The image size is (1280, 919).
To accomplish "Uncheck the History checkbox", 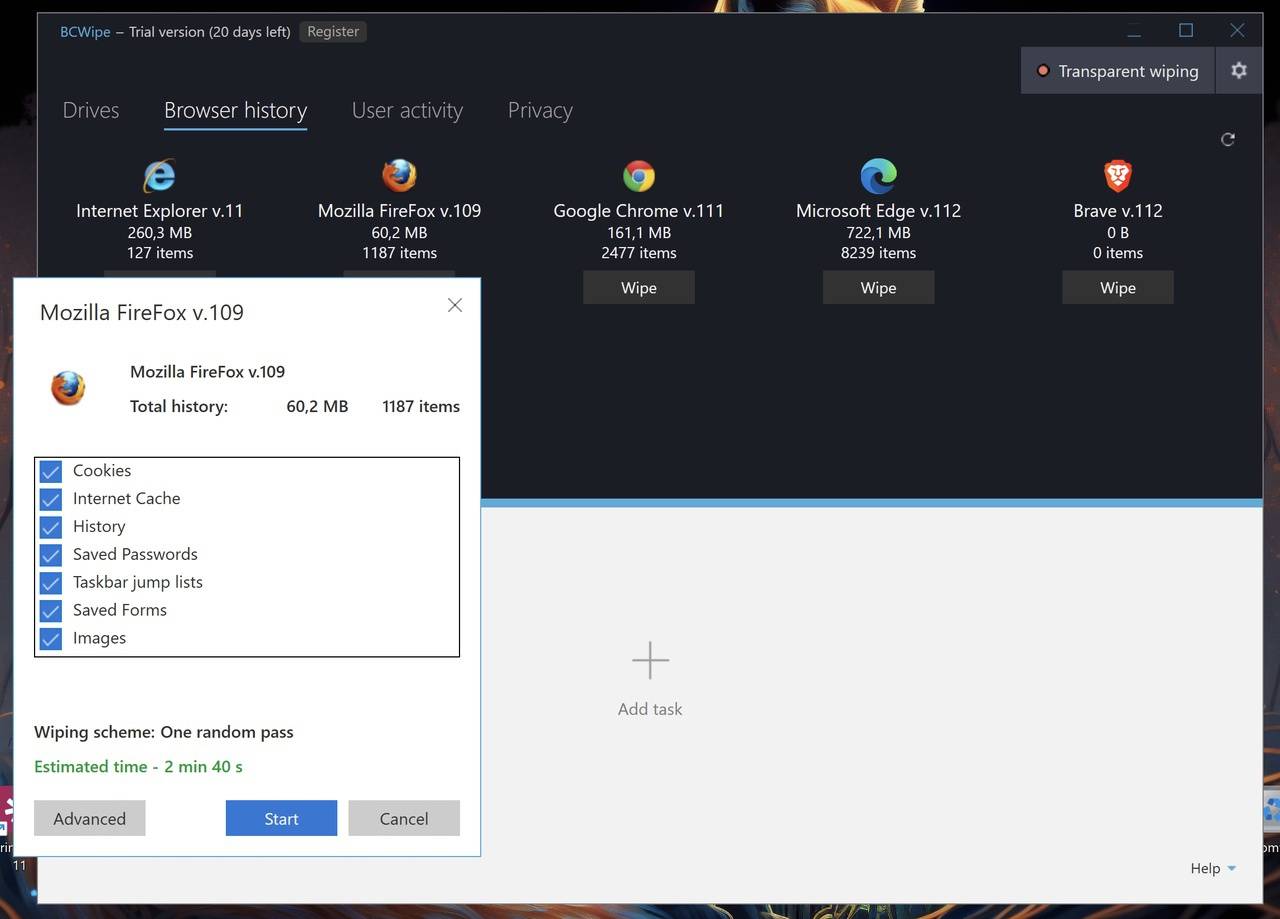I will 51,527.
